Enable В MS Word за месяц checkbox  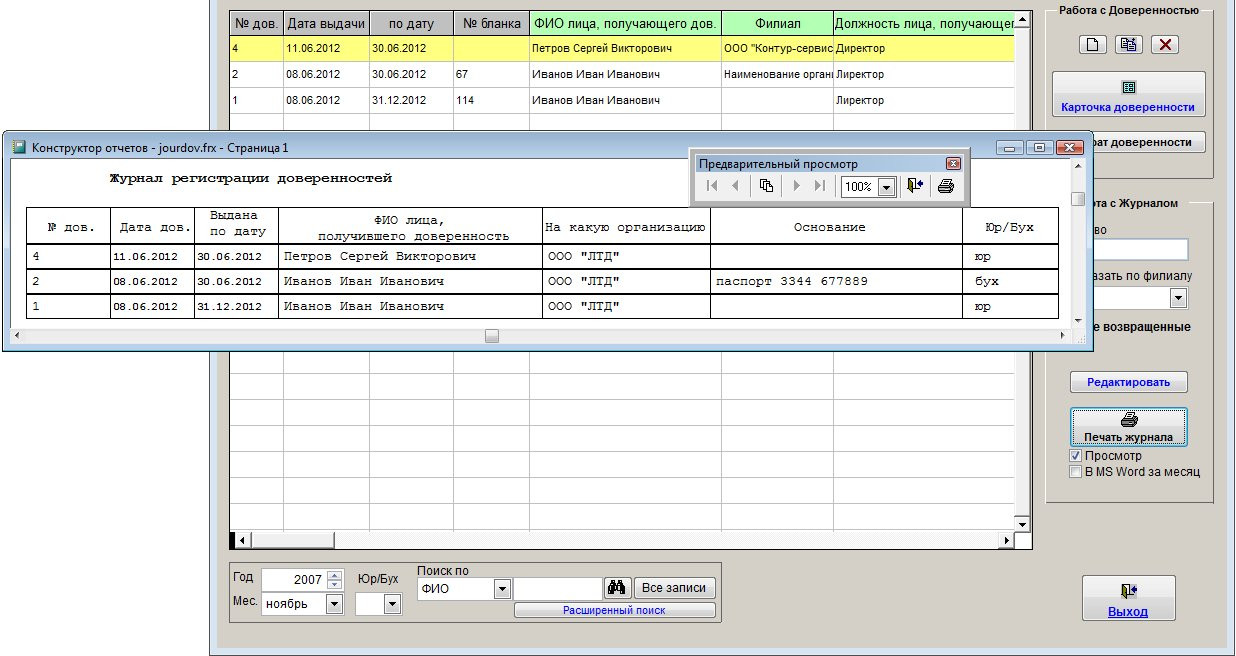point(1076,472)
